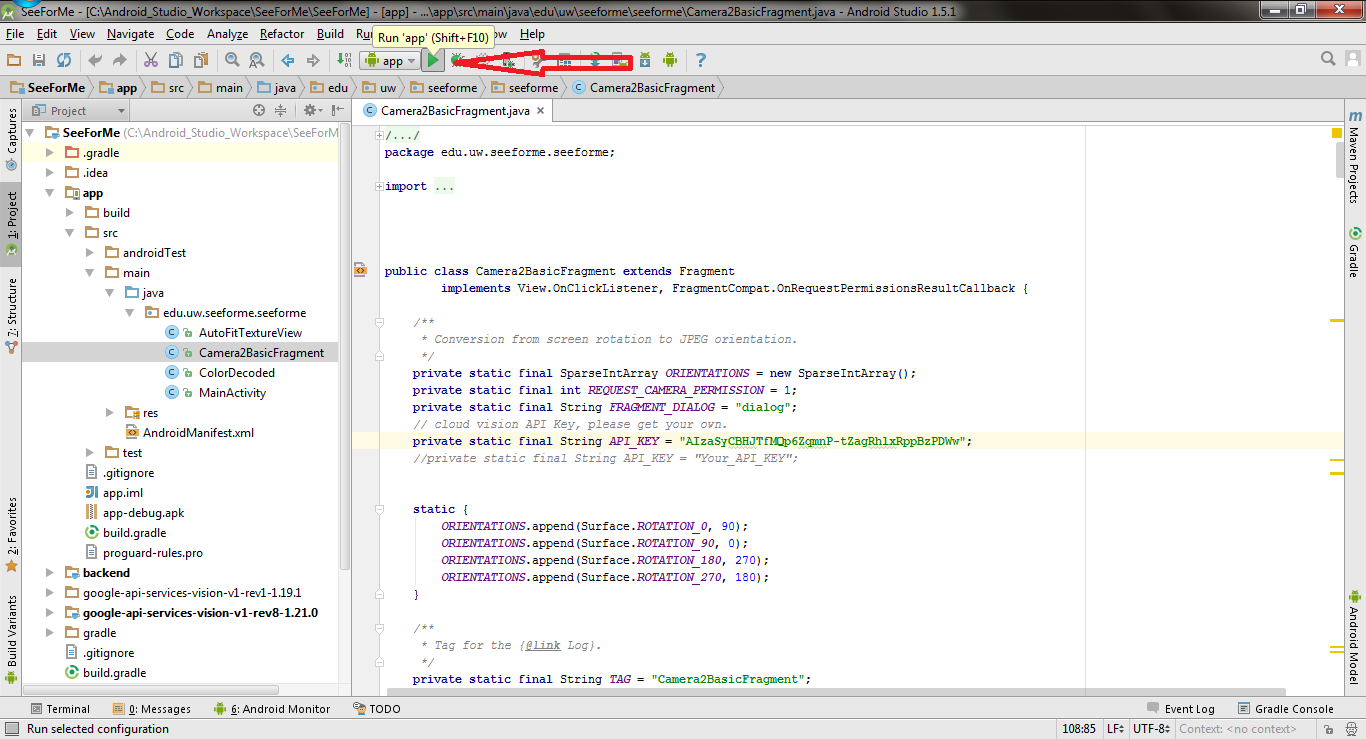Click the Open folder toolbar icon
The image size is (1366, 739).
click(14, 61)
